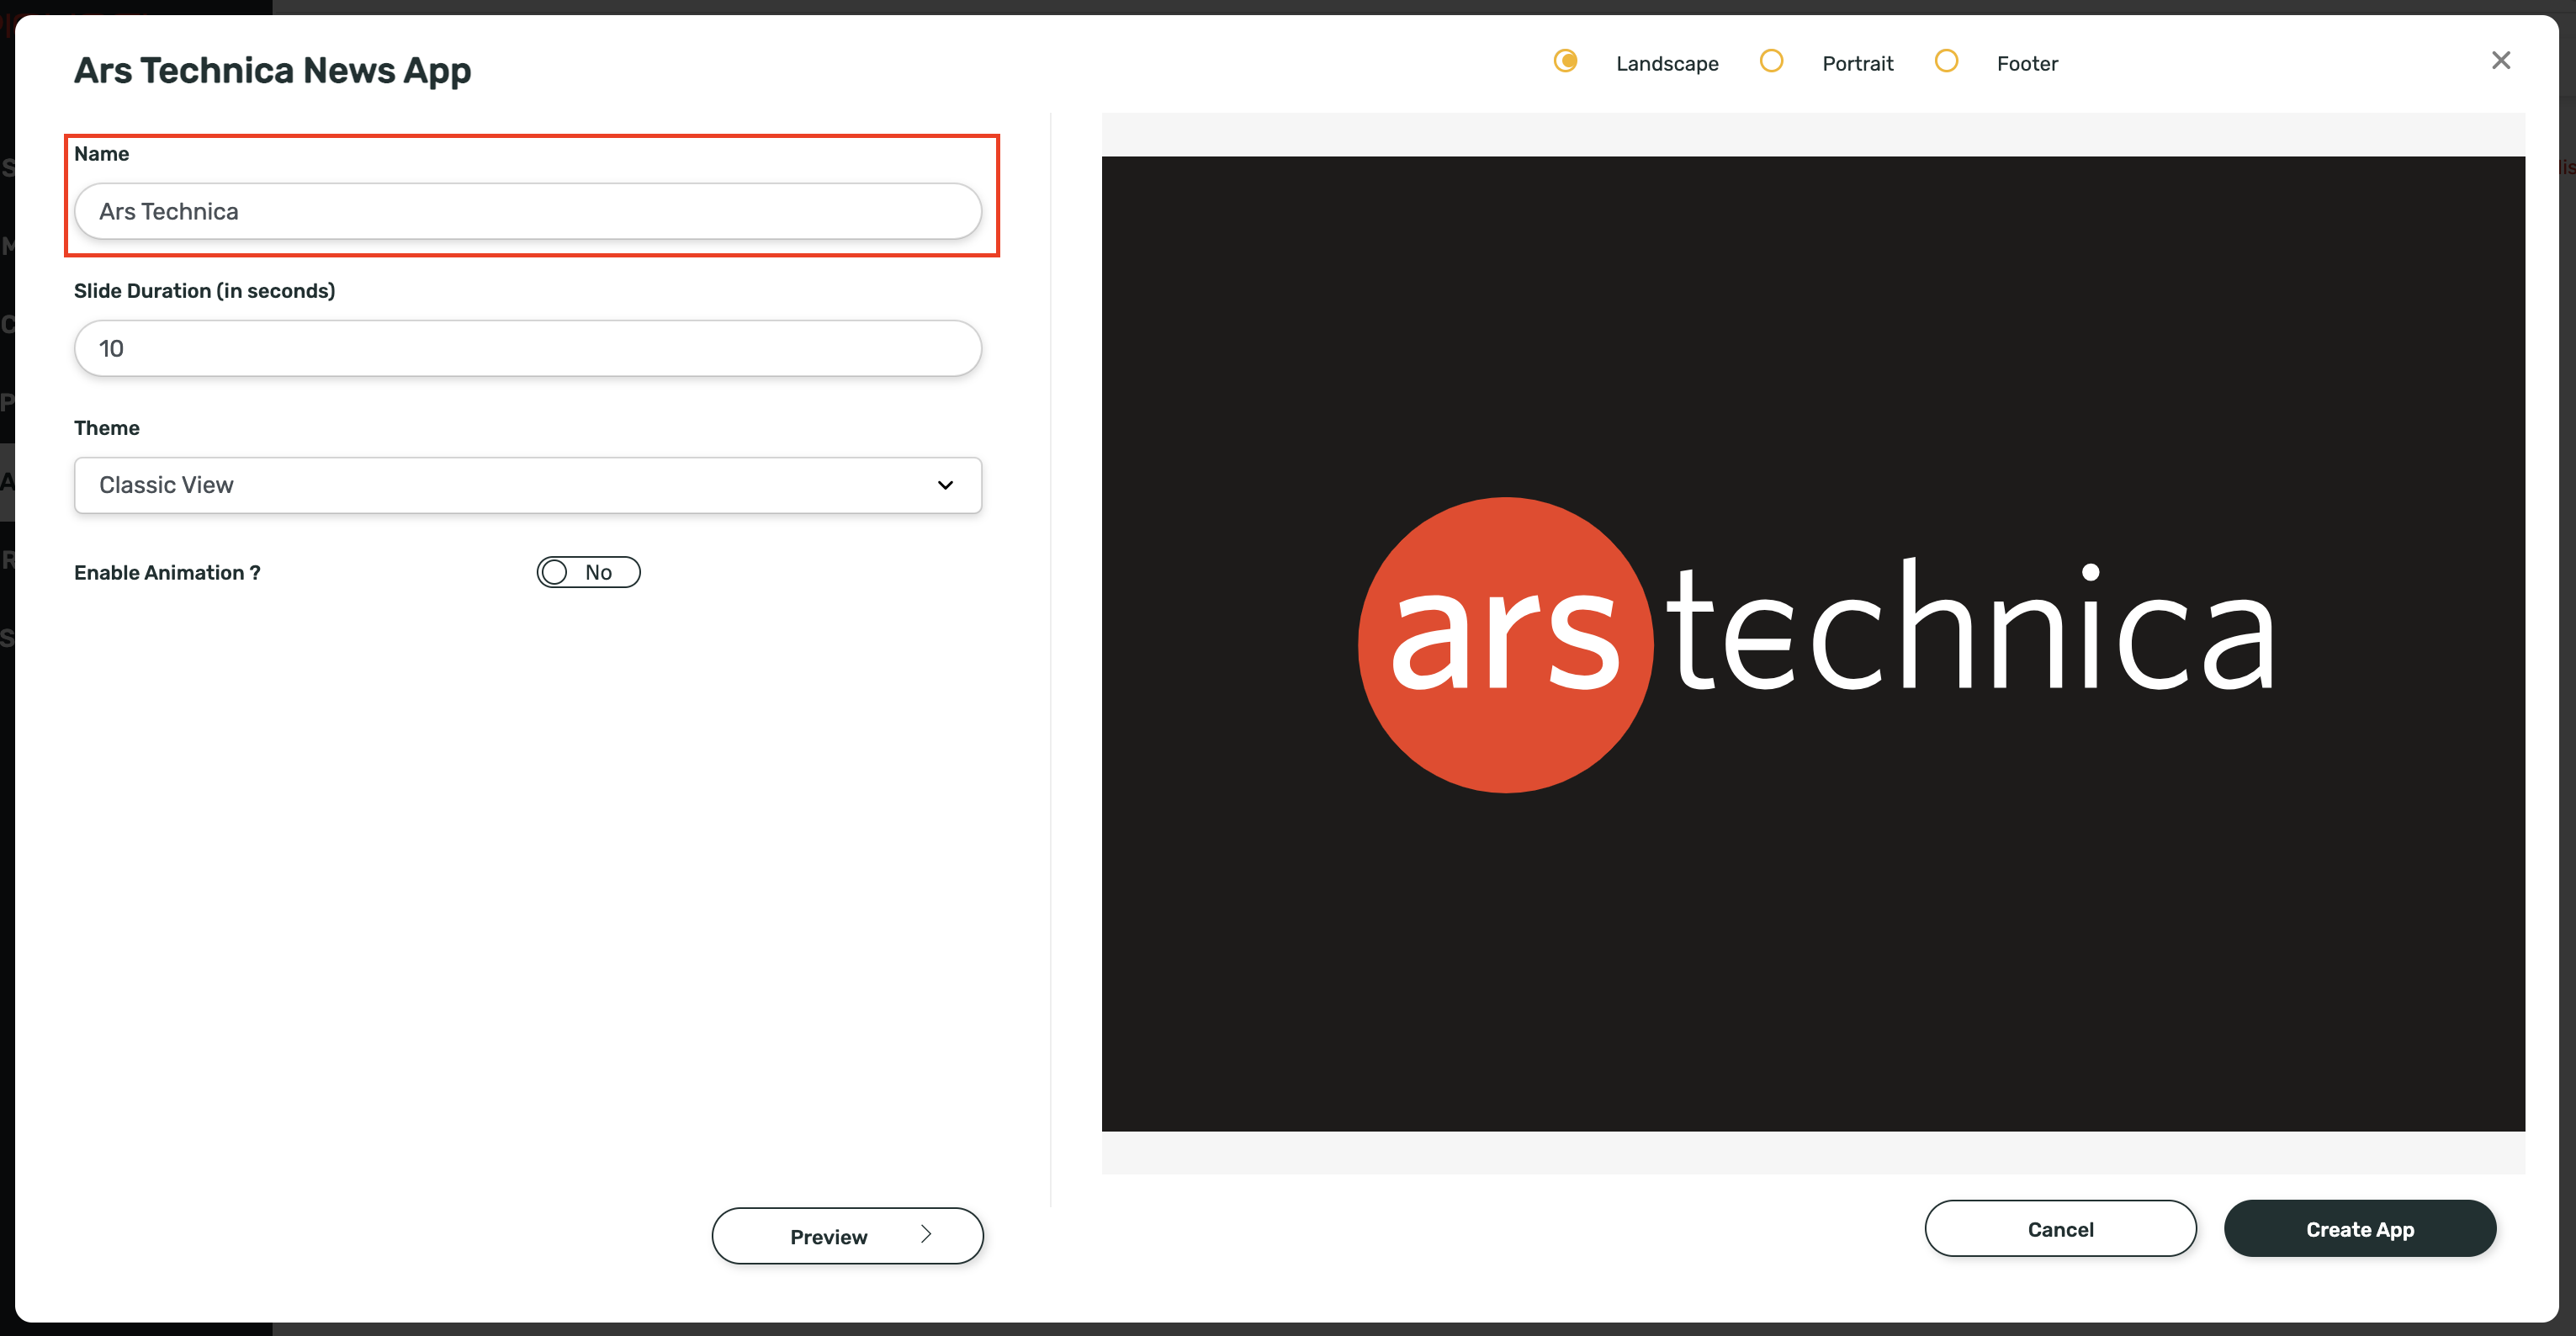Viewport: 2576px width, 1336px height.
Task: Click the arrow icon in Preview button
Action: [926, 1234]
